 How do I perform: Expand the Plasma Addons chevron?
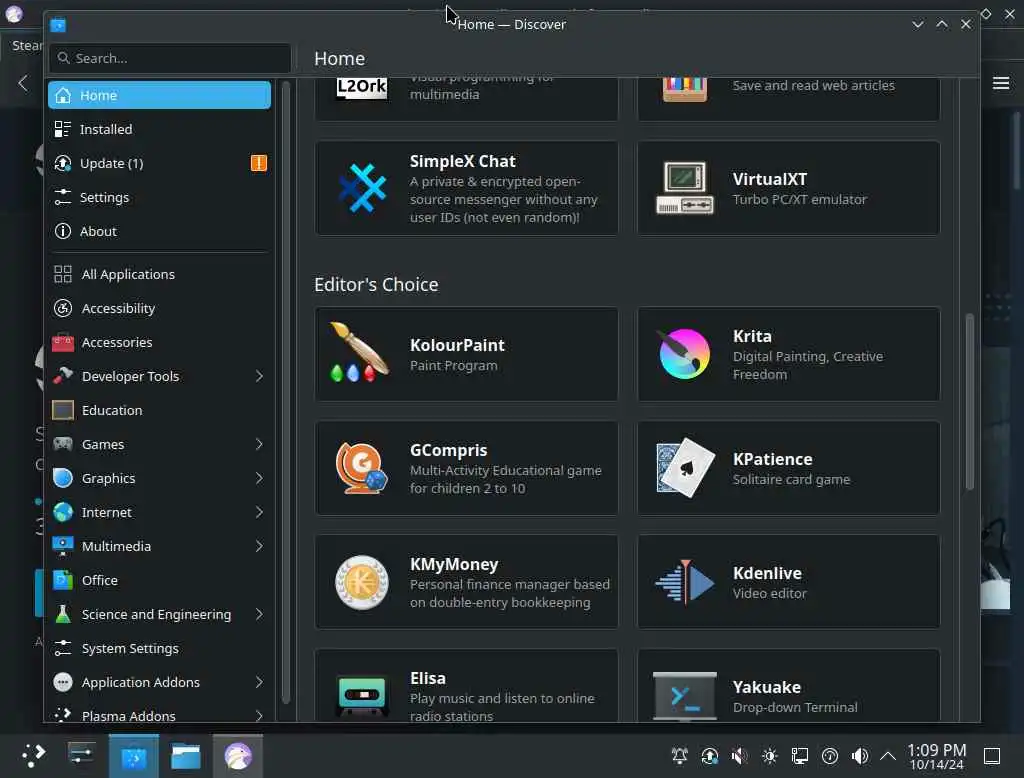coord(259,715)
